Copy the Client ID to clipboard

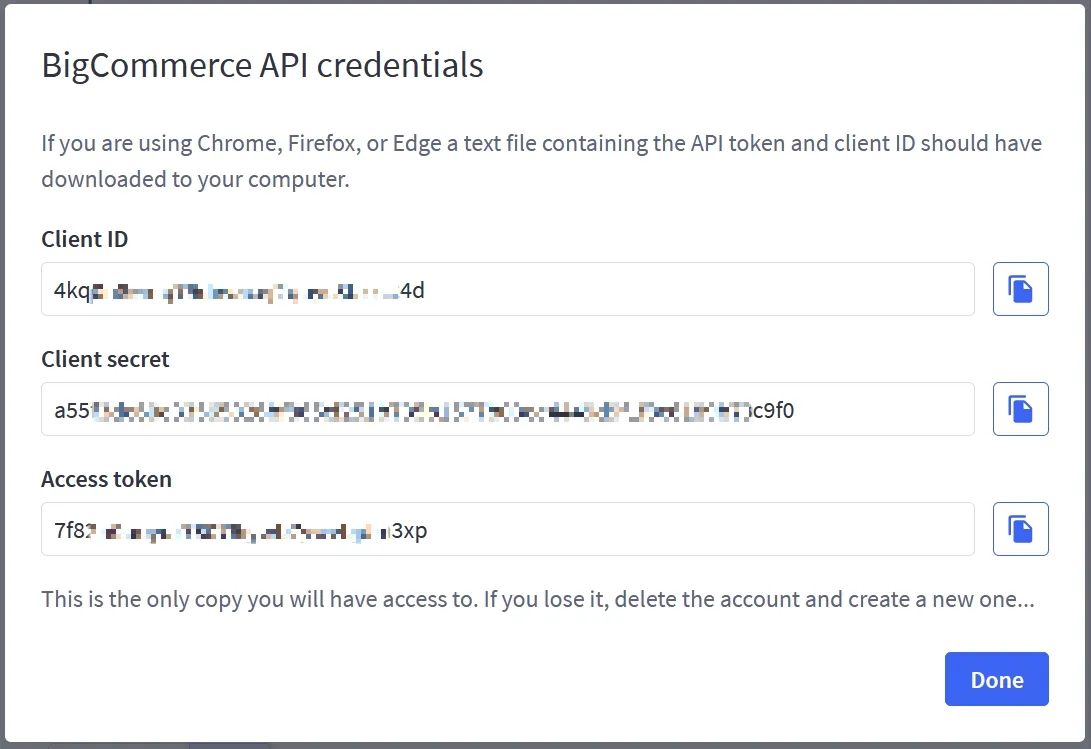click(1020, 289)
